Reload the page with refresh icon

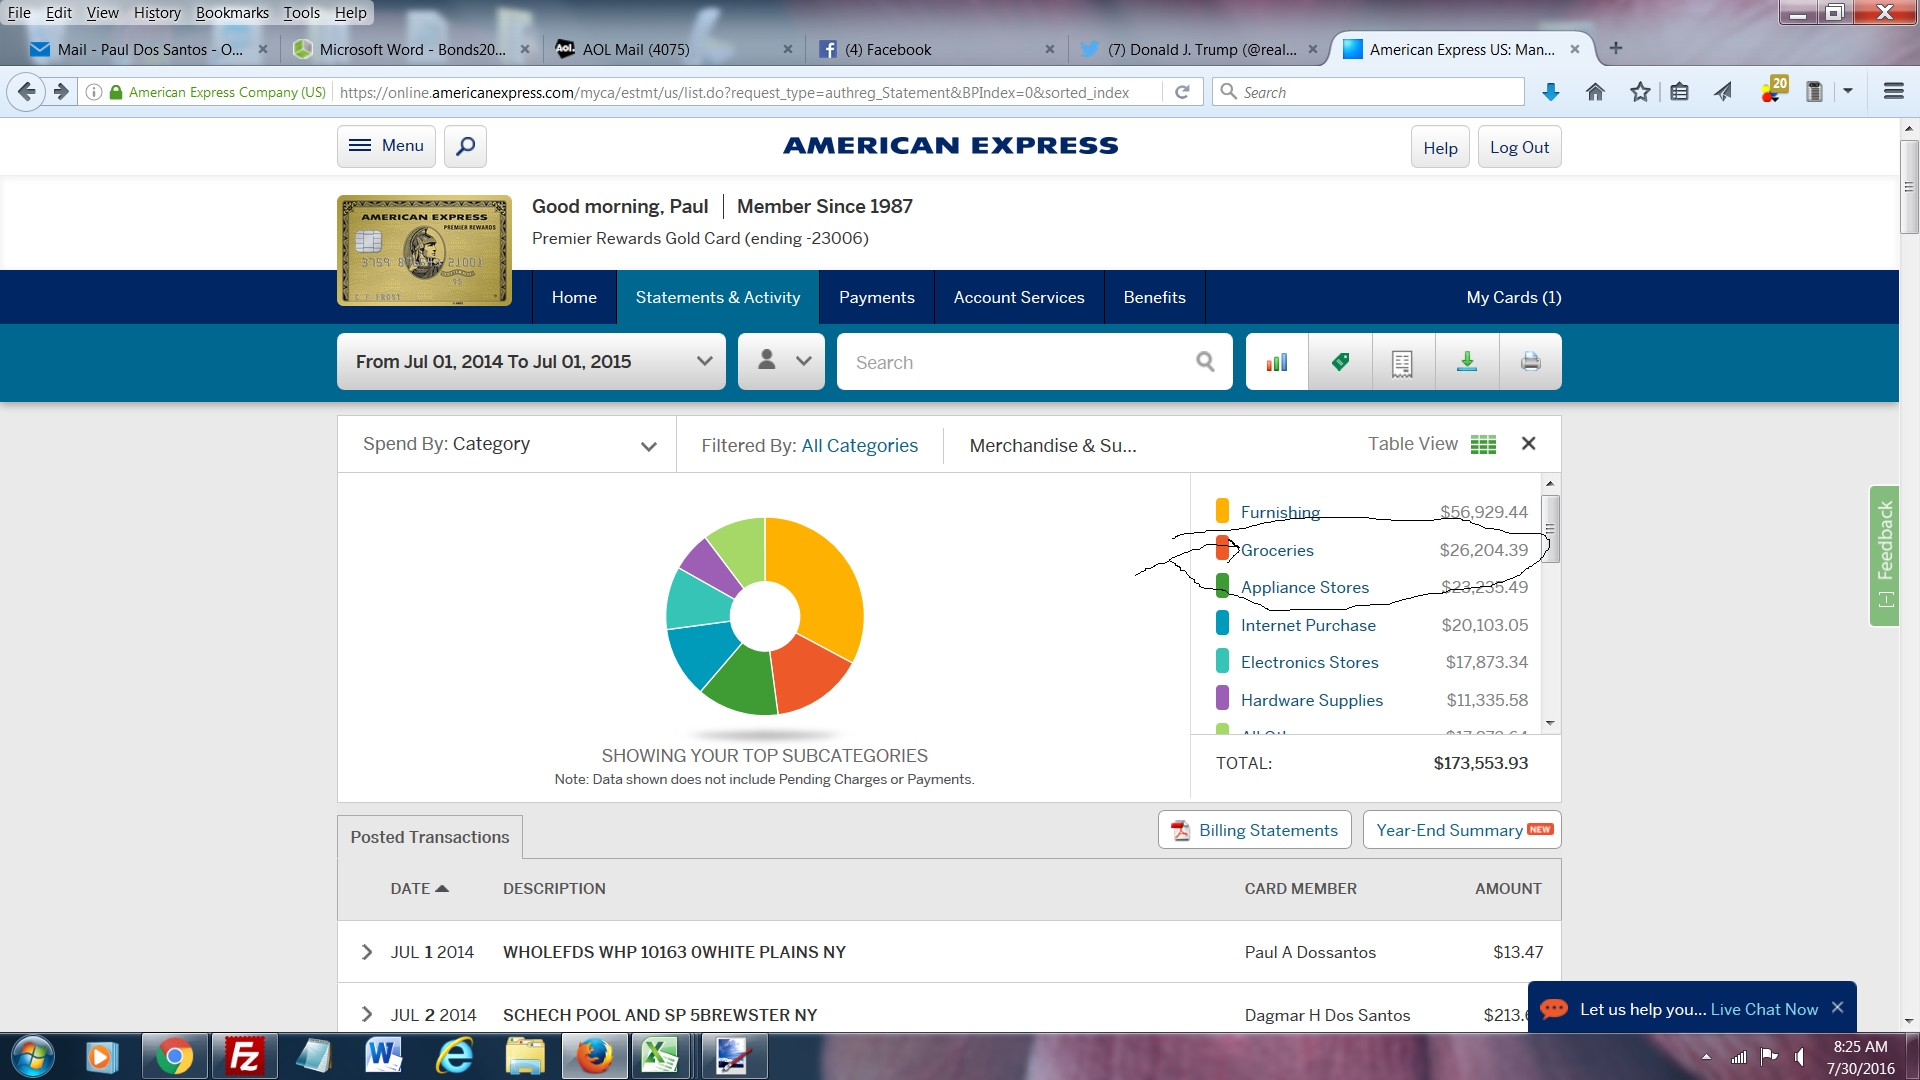click(1182, 92)
